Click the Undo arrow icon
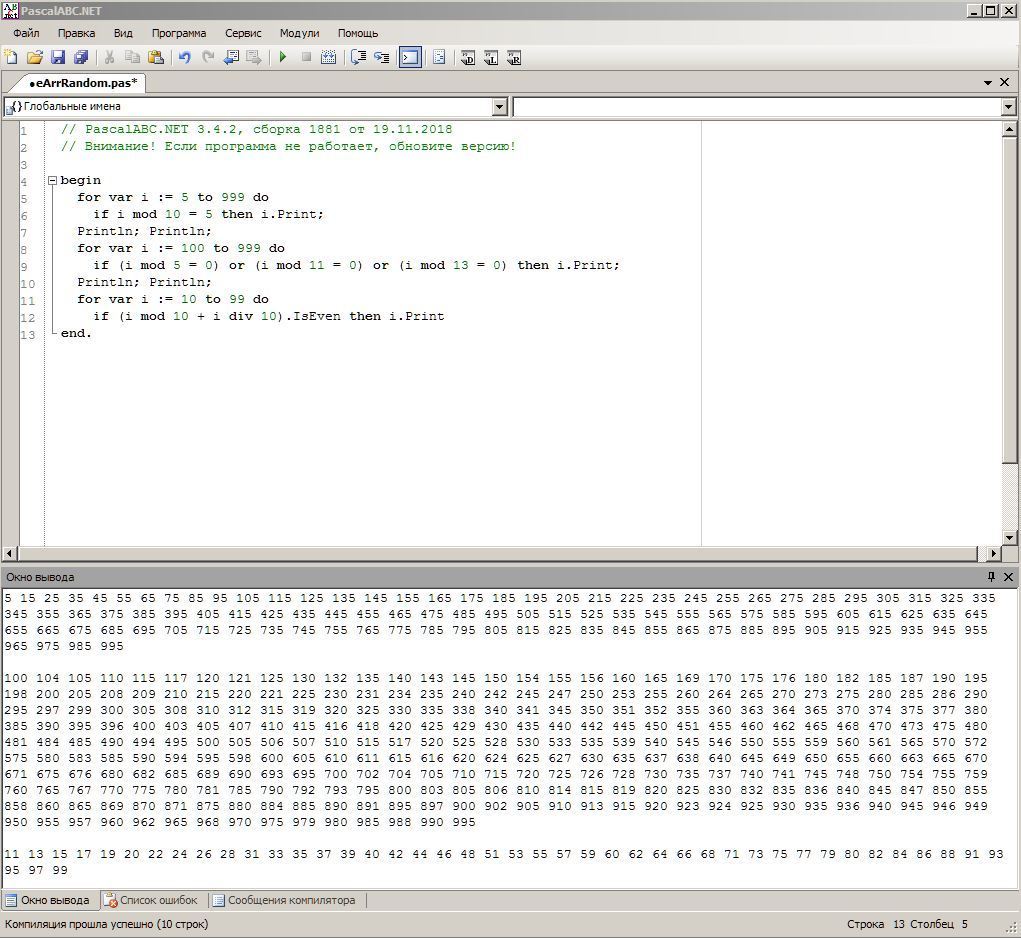The image size is (1021, 938). (x=184, y=58)
